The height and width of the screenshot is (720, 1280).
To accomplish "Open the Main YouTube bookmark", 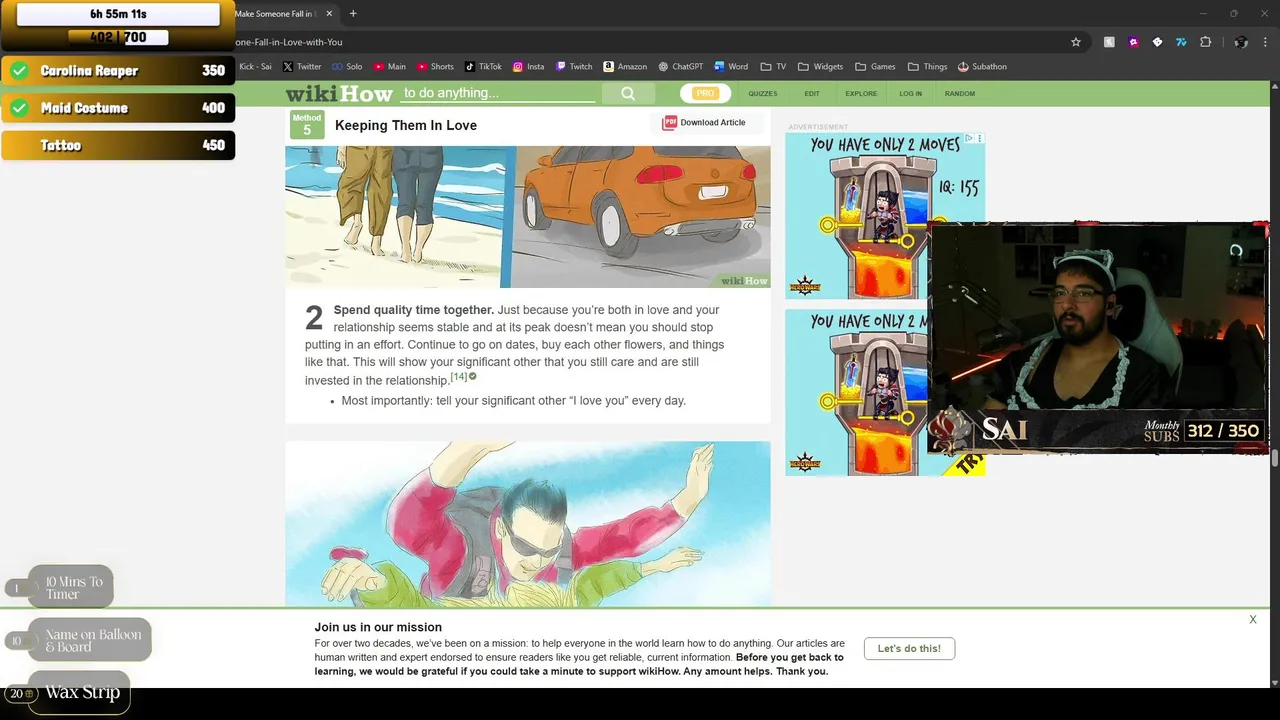I will pos(390,67).
